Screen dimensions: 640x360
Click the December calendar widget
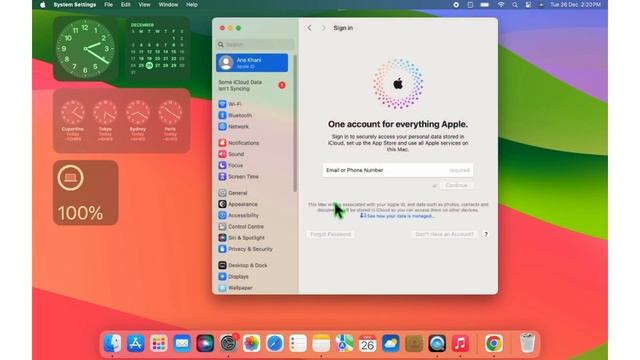[x=157, y=49]
